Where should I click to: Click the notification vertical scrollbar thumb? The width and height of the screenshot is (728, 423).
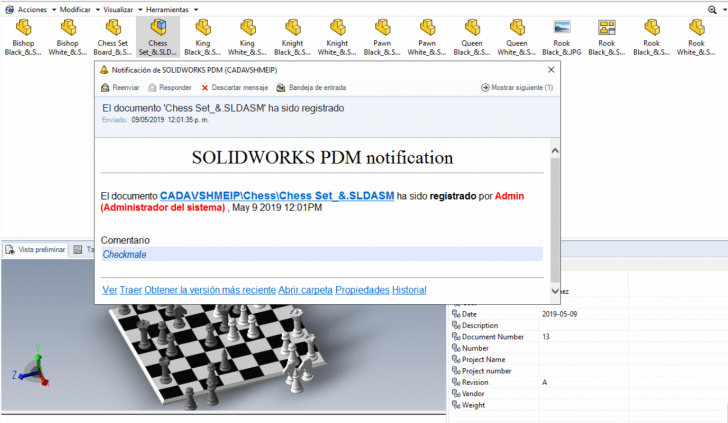(x=555, y=220)
